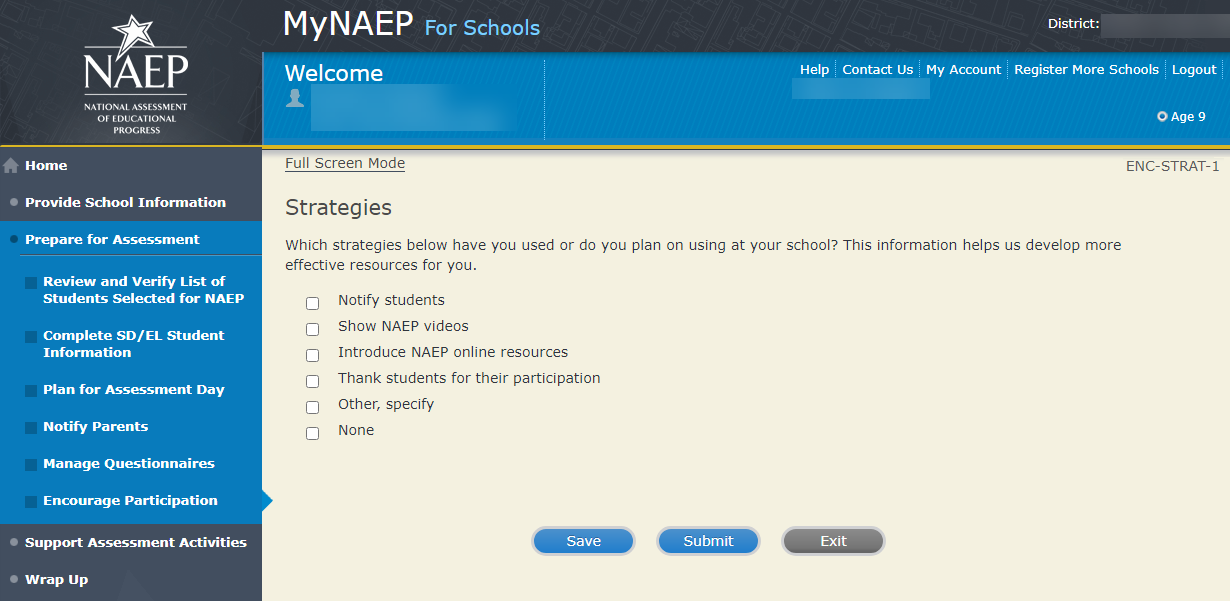The width and height of the screenshot is (1230, 601).
Task: Open Review and Verify List of Students
Action: pyautogui.click(x=143, y=290)
